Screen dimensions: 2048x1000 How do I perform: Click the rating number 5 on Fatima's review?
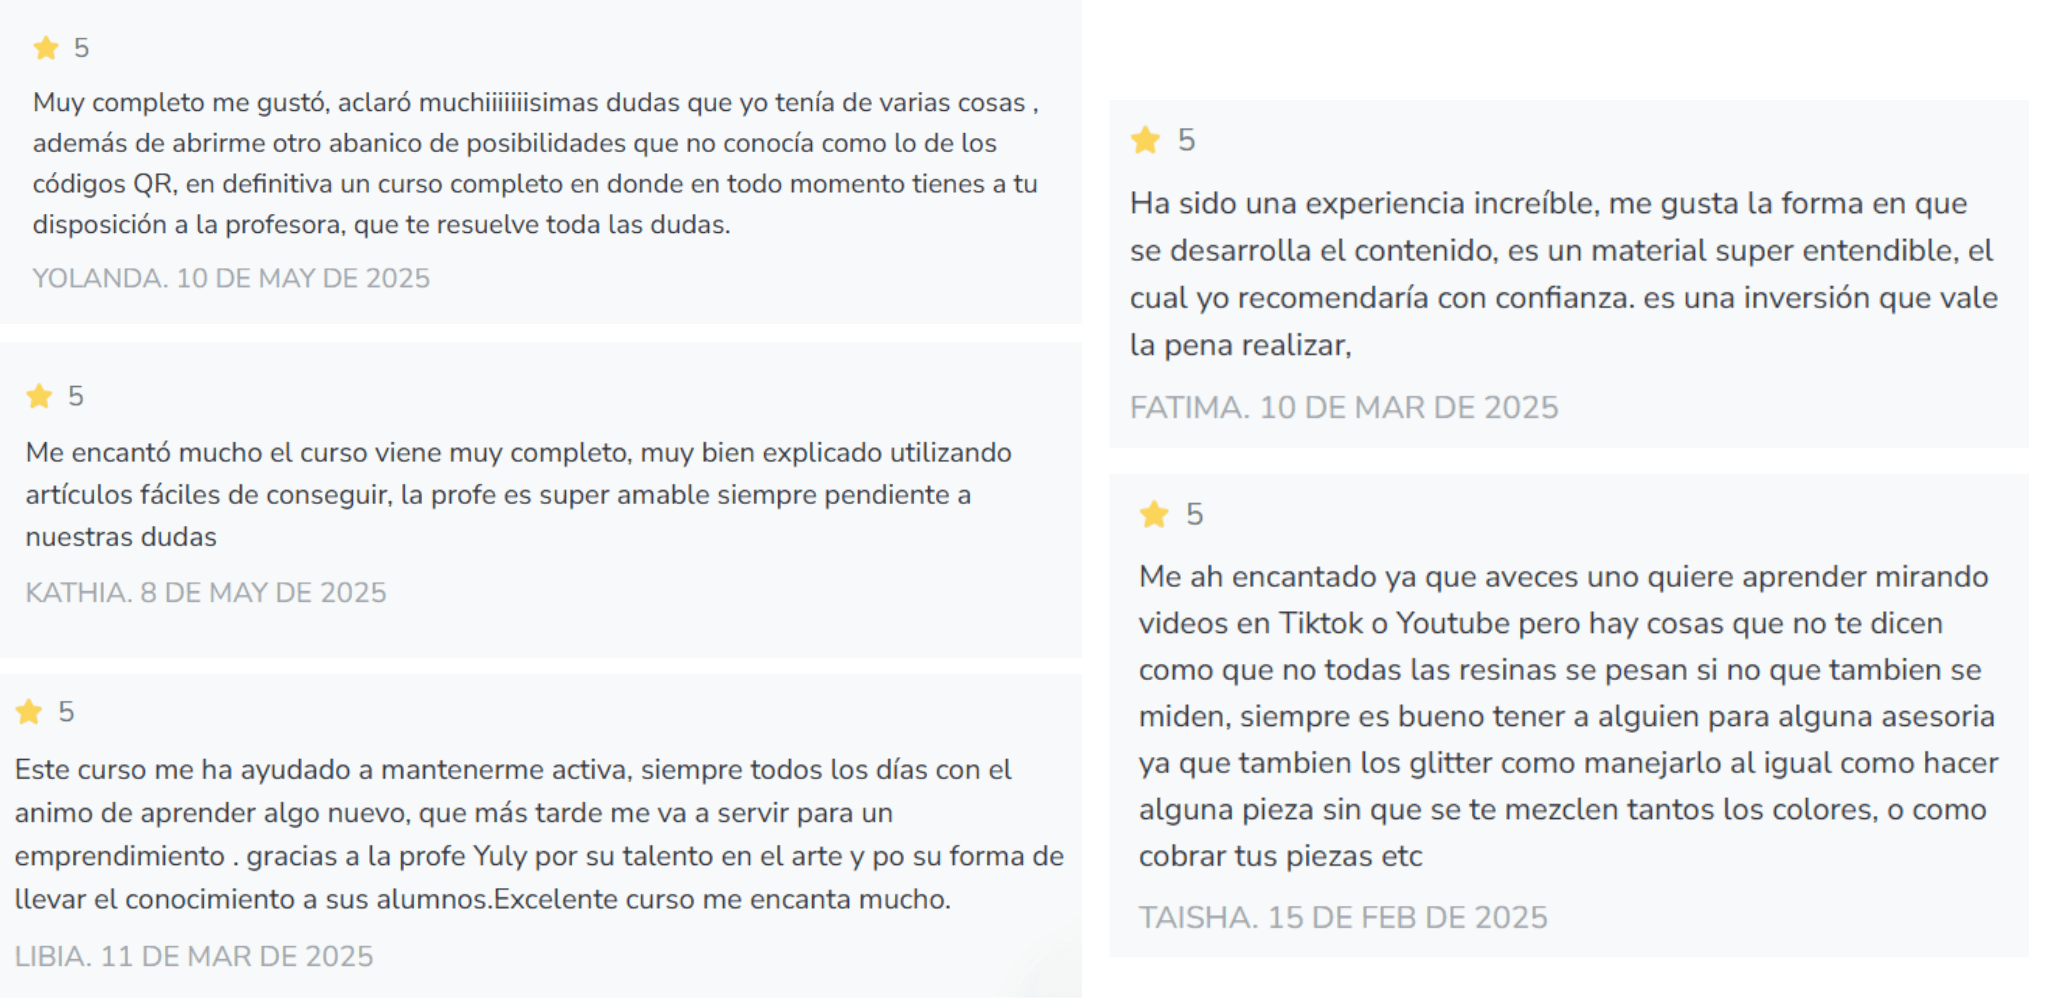pos(1187,140)
